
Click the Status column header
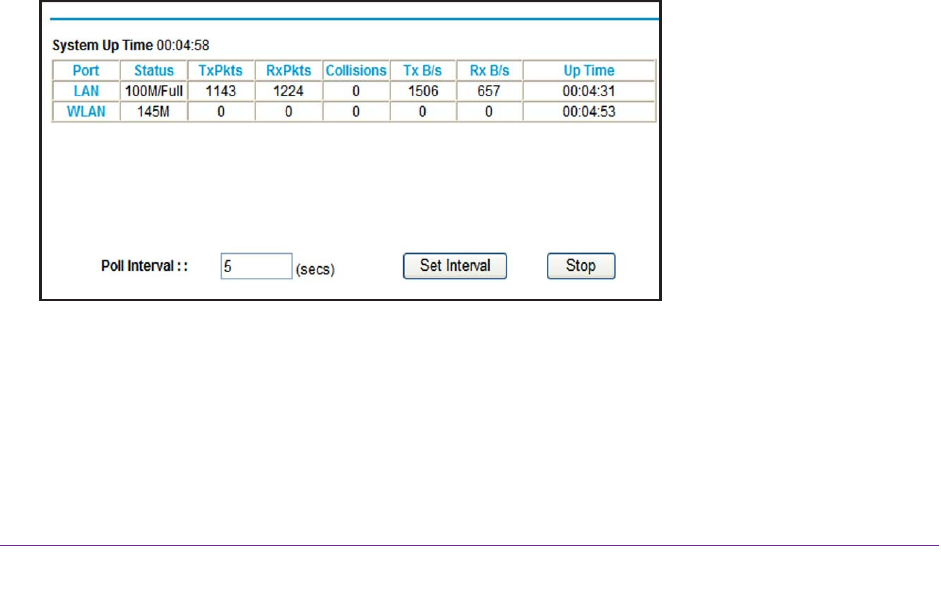click(154, 70)
